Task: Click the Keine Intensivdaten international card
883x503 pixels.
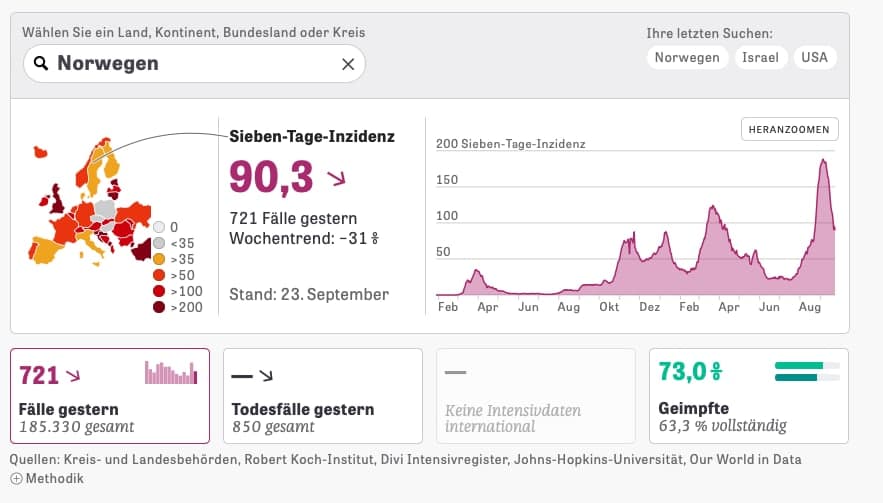Action: pos(536,396)
